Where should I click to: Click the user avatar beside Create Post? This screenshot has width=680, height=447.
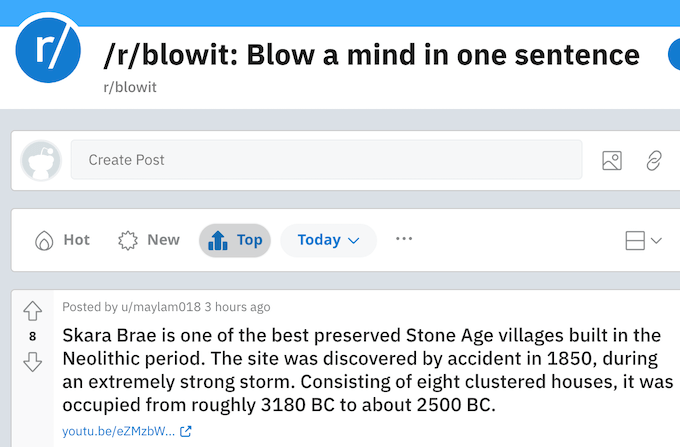click(x=41, y=160)
